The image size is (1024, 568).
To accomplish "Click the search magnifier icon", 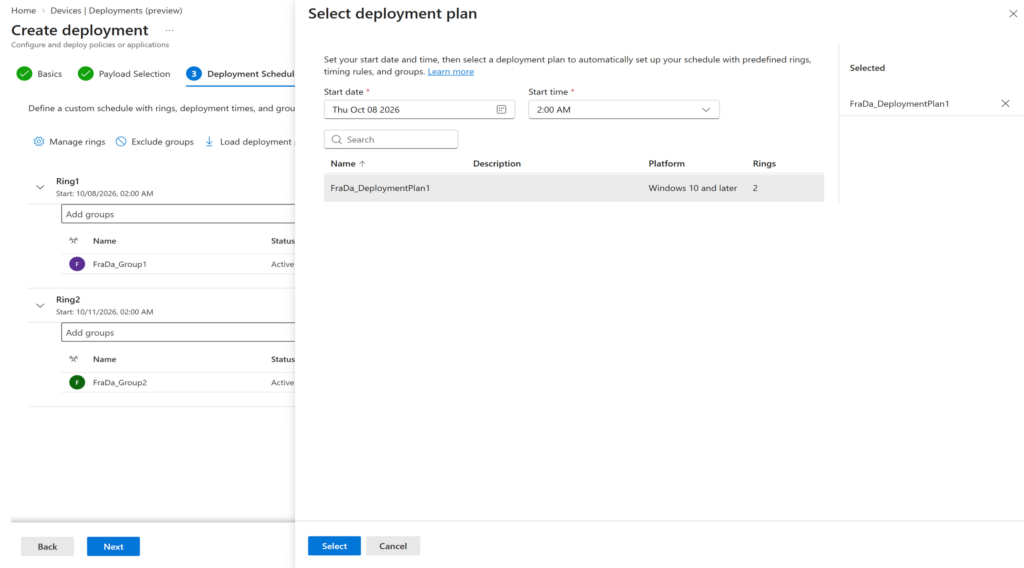I will click(x=336, y=140).
